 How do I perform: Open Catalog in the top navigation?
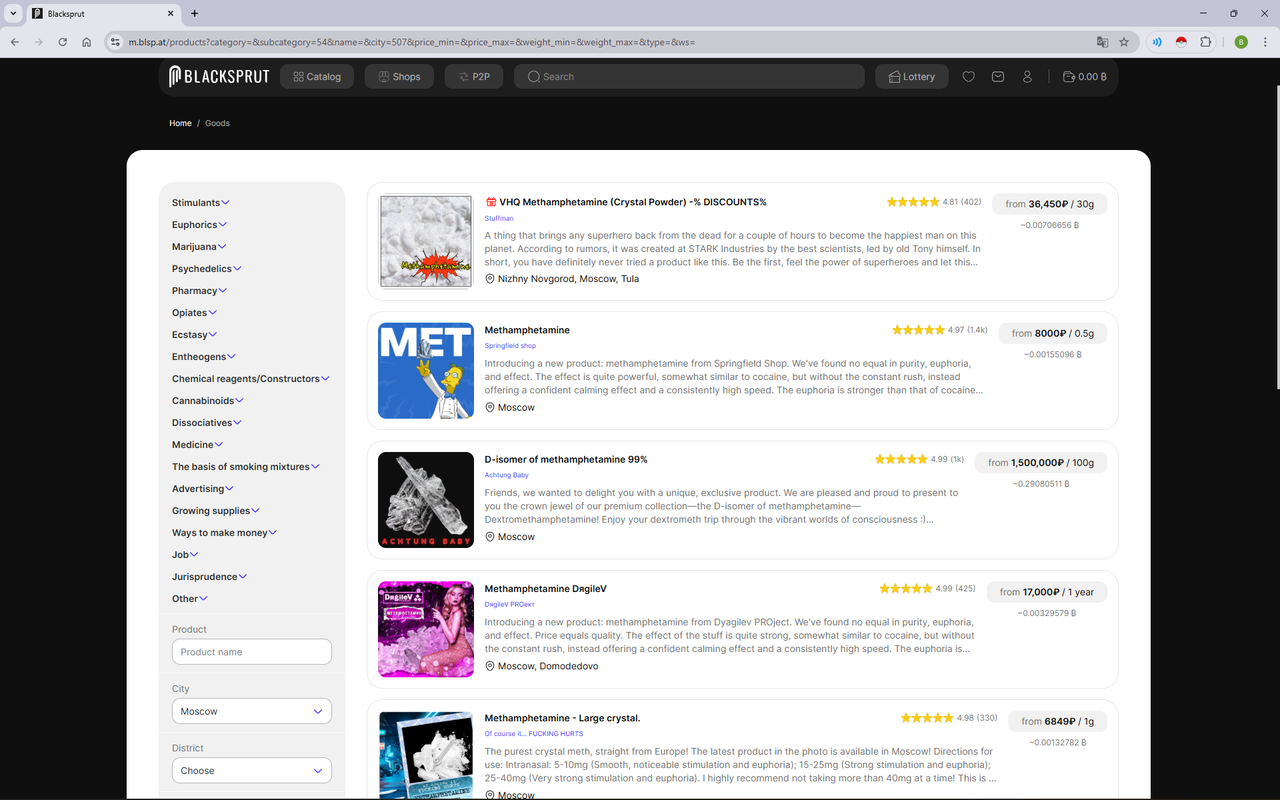317,76
